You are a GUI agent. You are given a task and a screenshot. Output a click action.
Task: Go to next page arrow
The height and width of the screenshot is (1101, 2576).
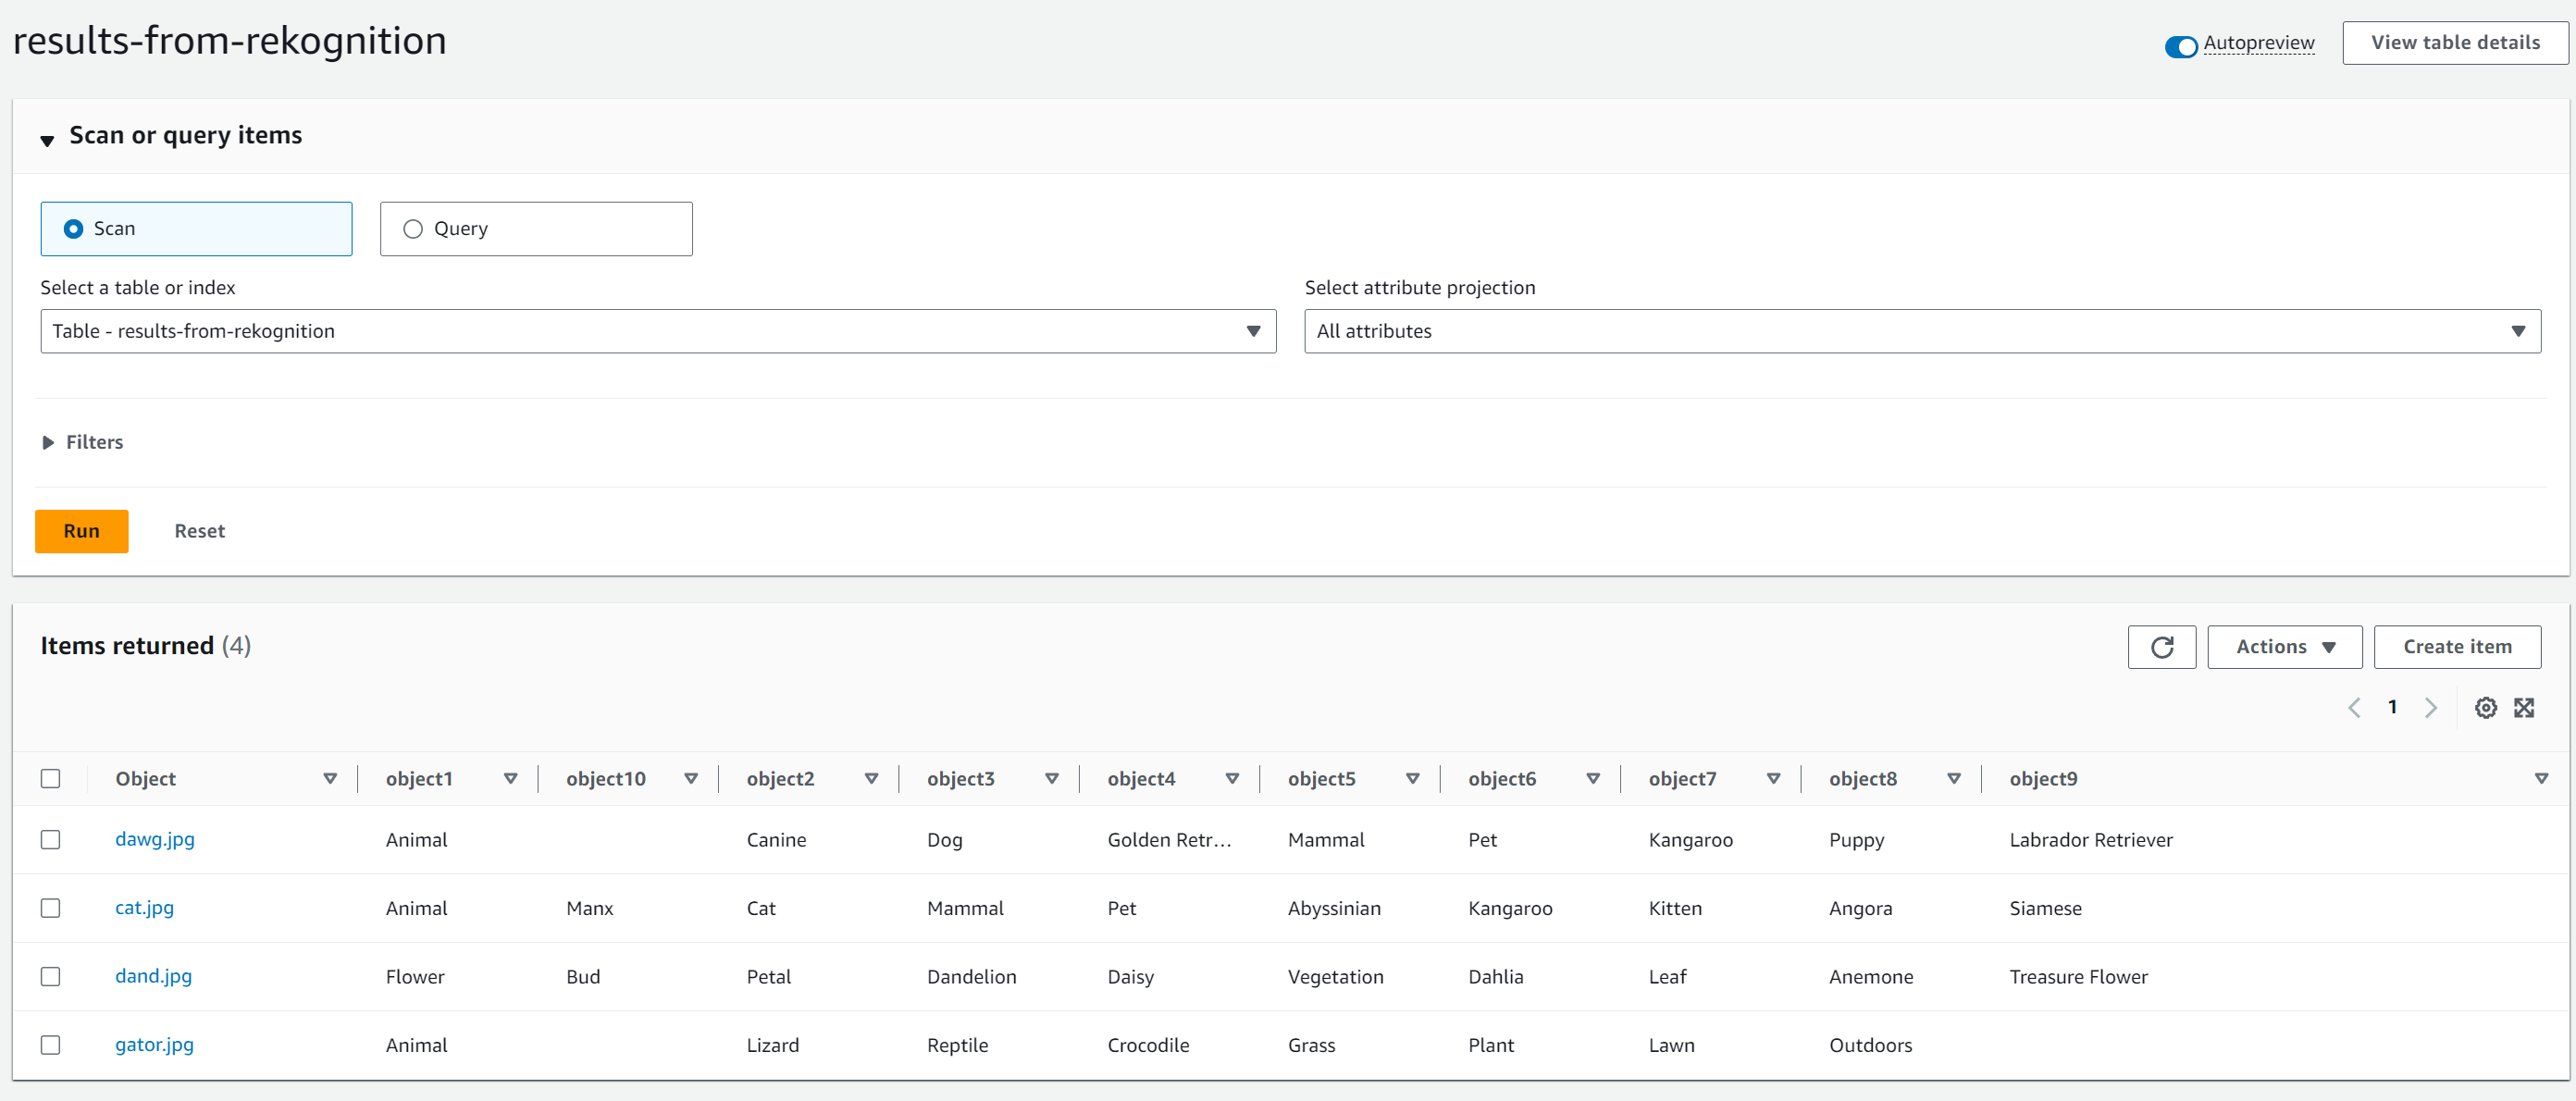point(2430,708)
